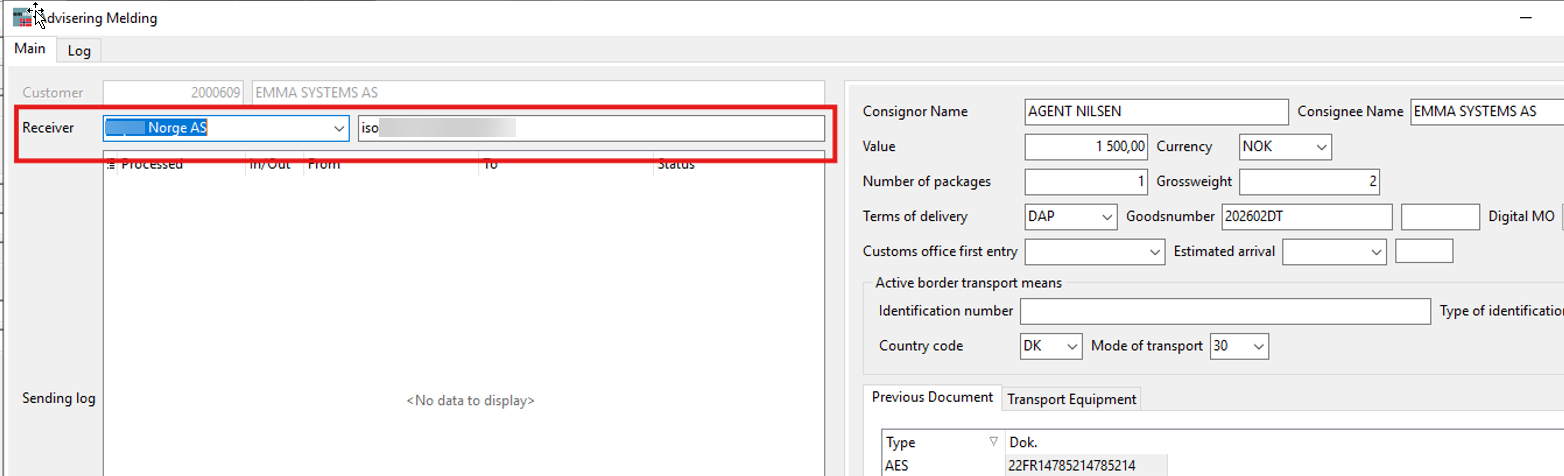Expand the Country code dropdown showing DK

click(1072, 347)
